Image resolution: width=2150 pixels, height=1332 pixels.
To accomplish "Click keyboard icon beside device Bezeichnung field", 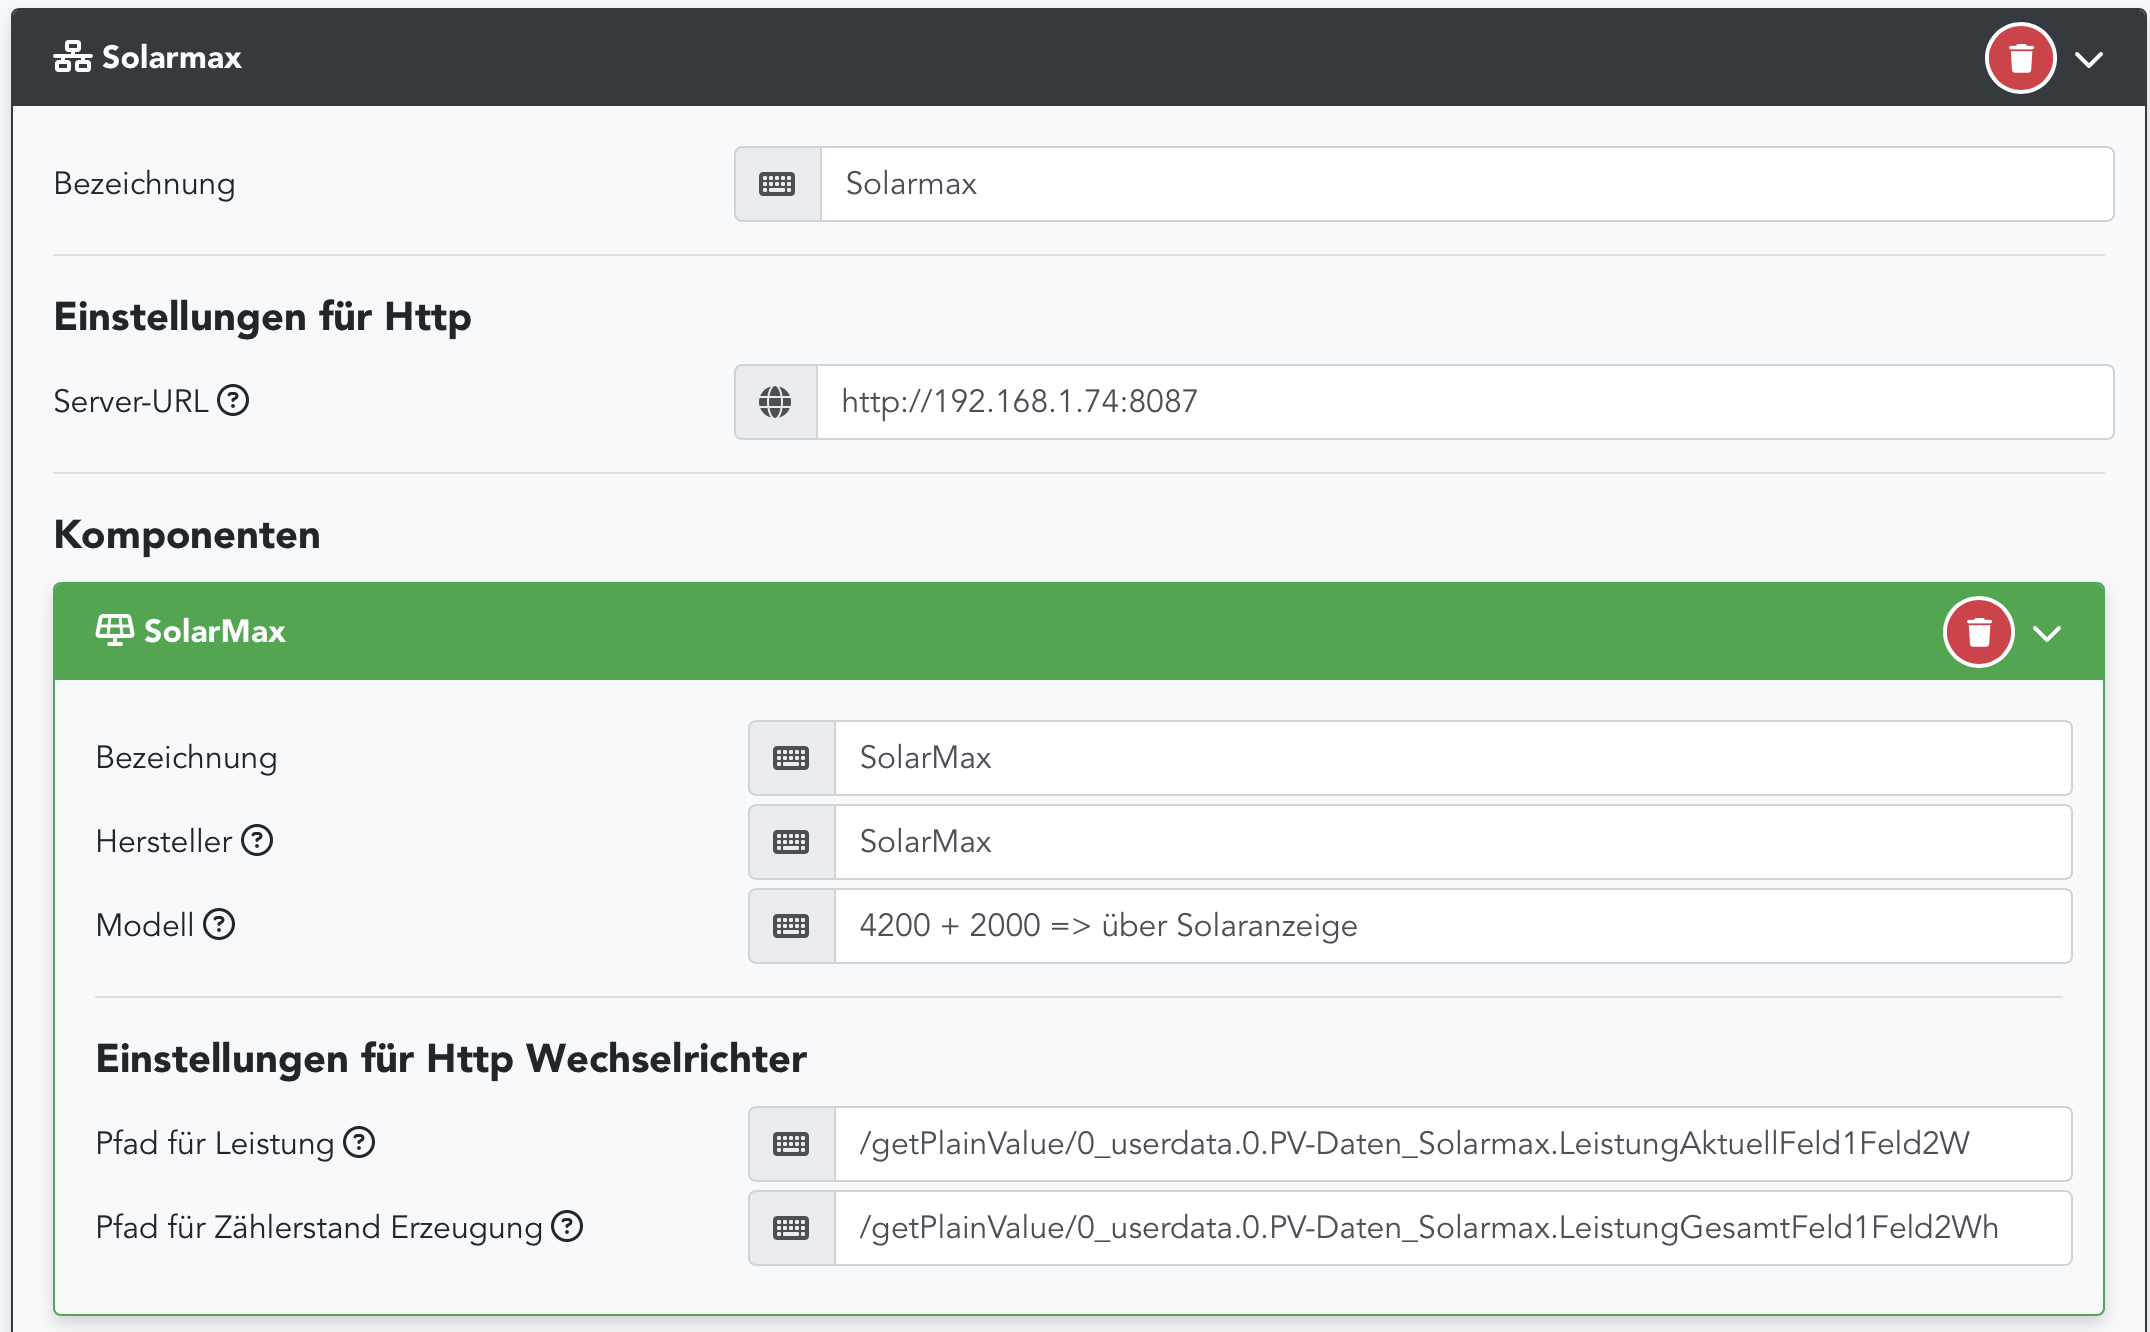I will point(777,184).
